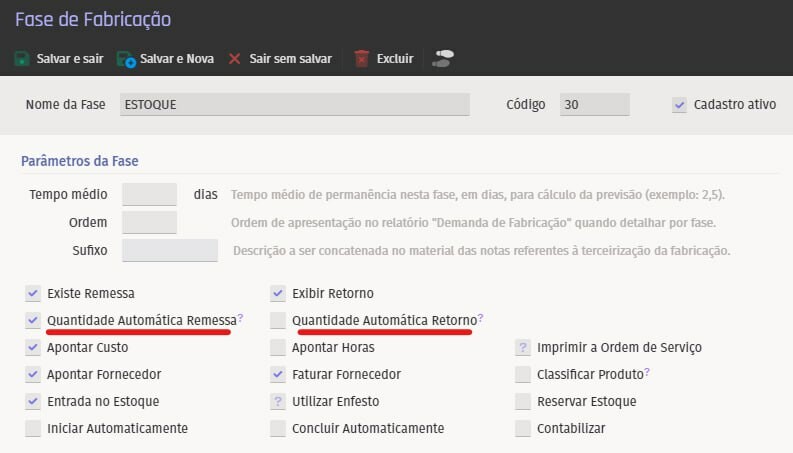Uncheck the Existe Remessa checkbox
The height and width of the screenshot is (453, 793).
click(33, 294)
